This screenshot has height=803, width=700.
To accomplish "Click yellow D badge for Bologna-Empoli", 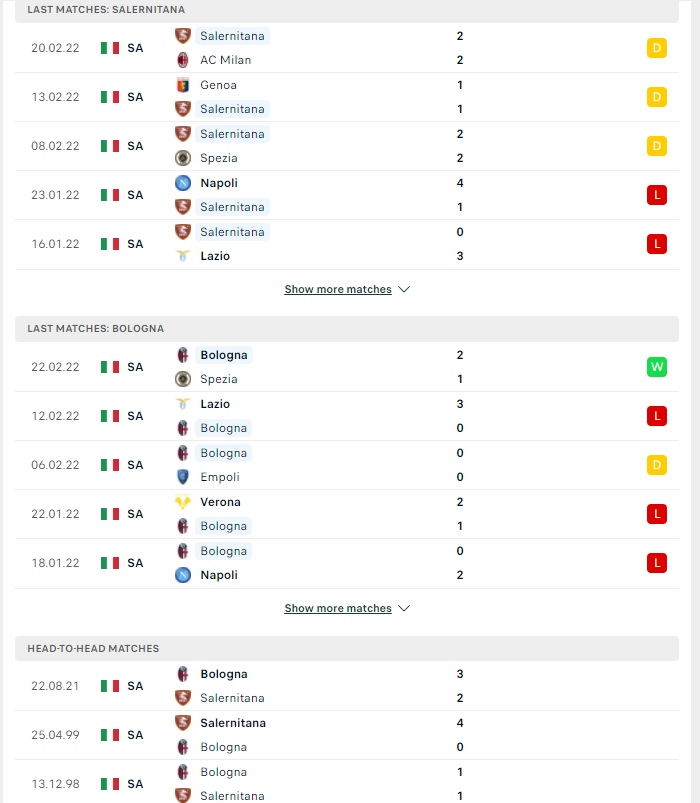I will 657,465.
